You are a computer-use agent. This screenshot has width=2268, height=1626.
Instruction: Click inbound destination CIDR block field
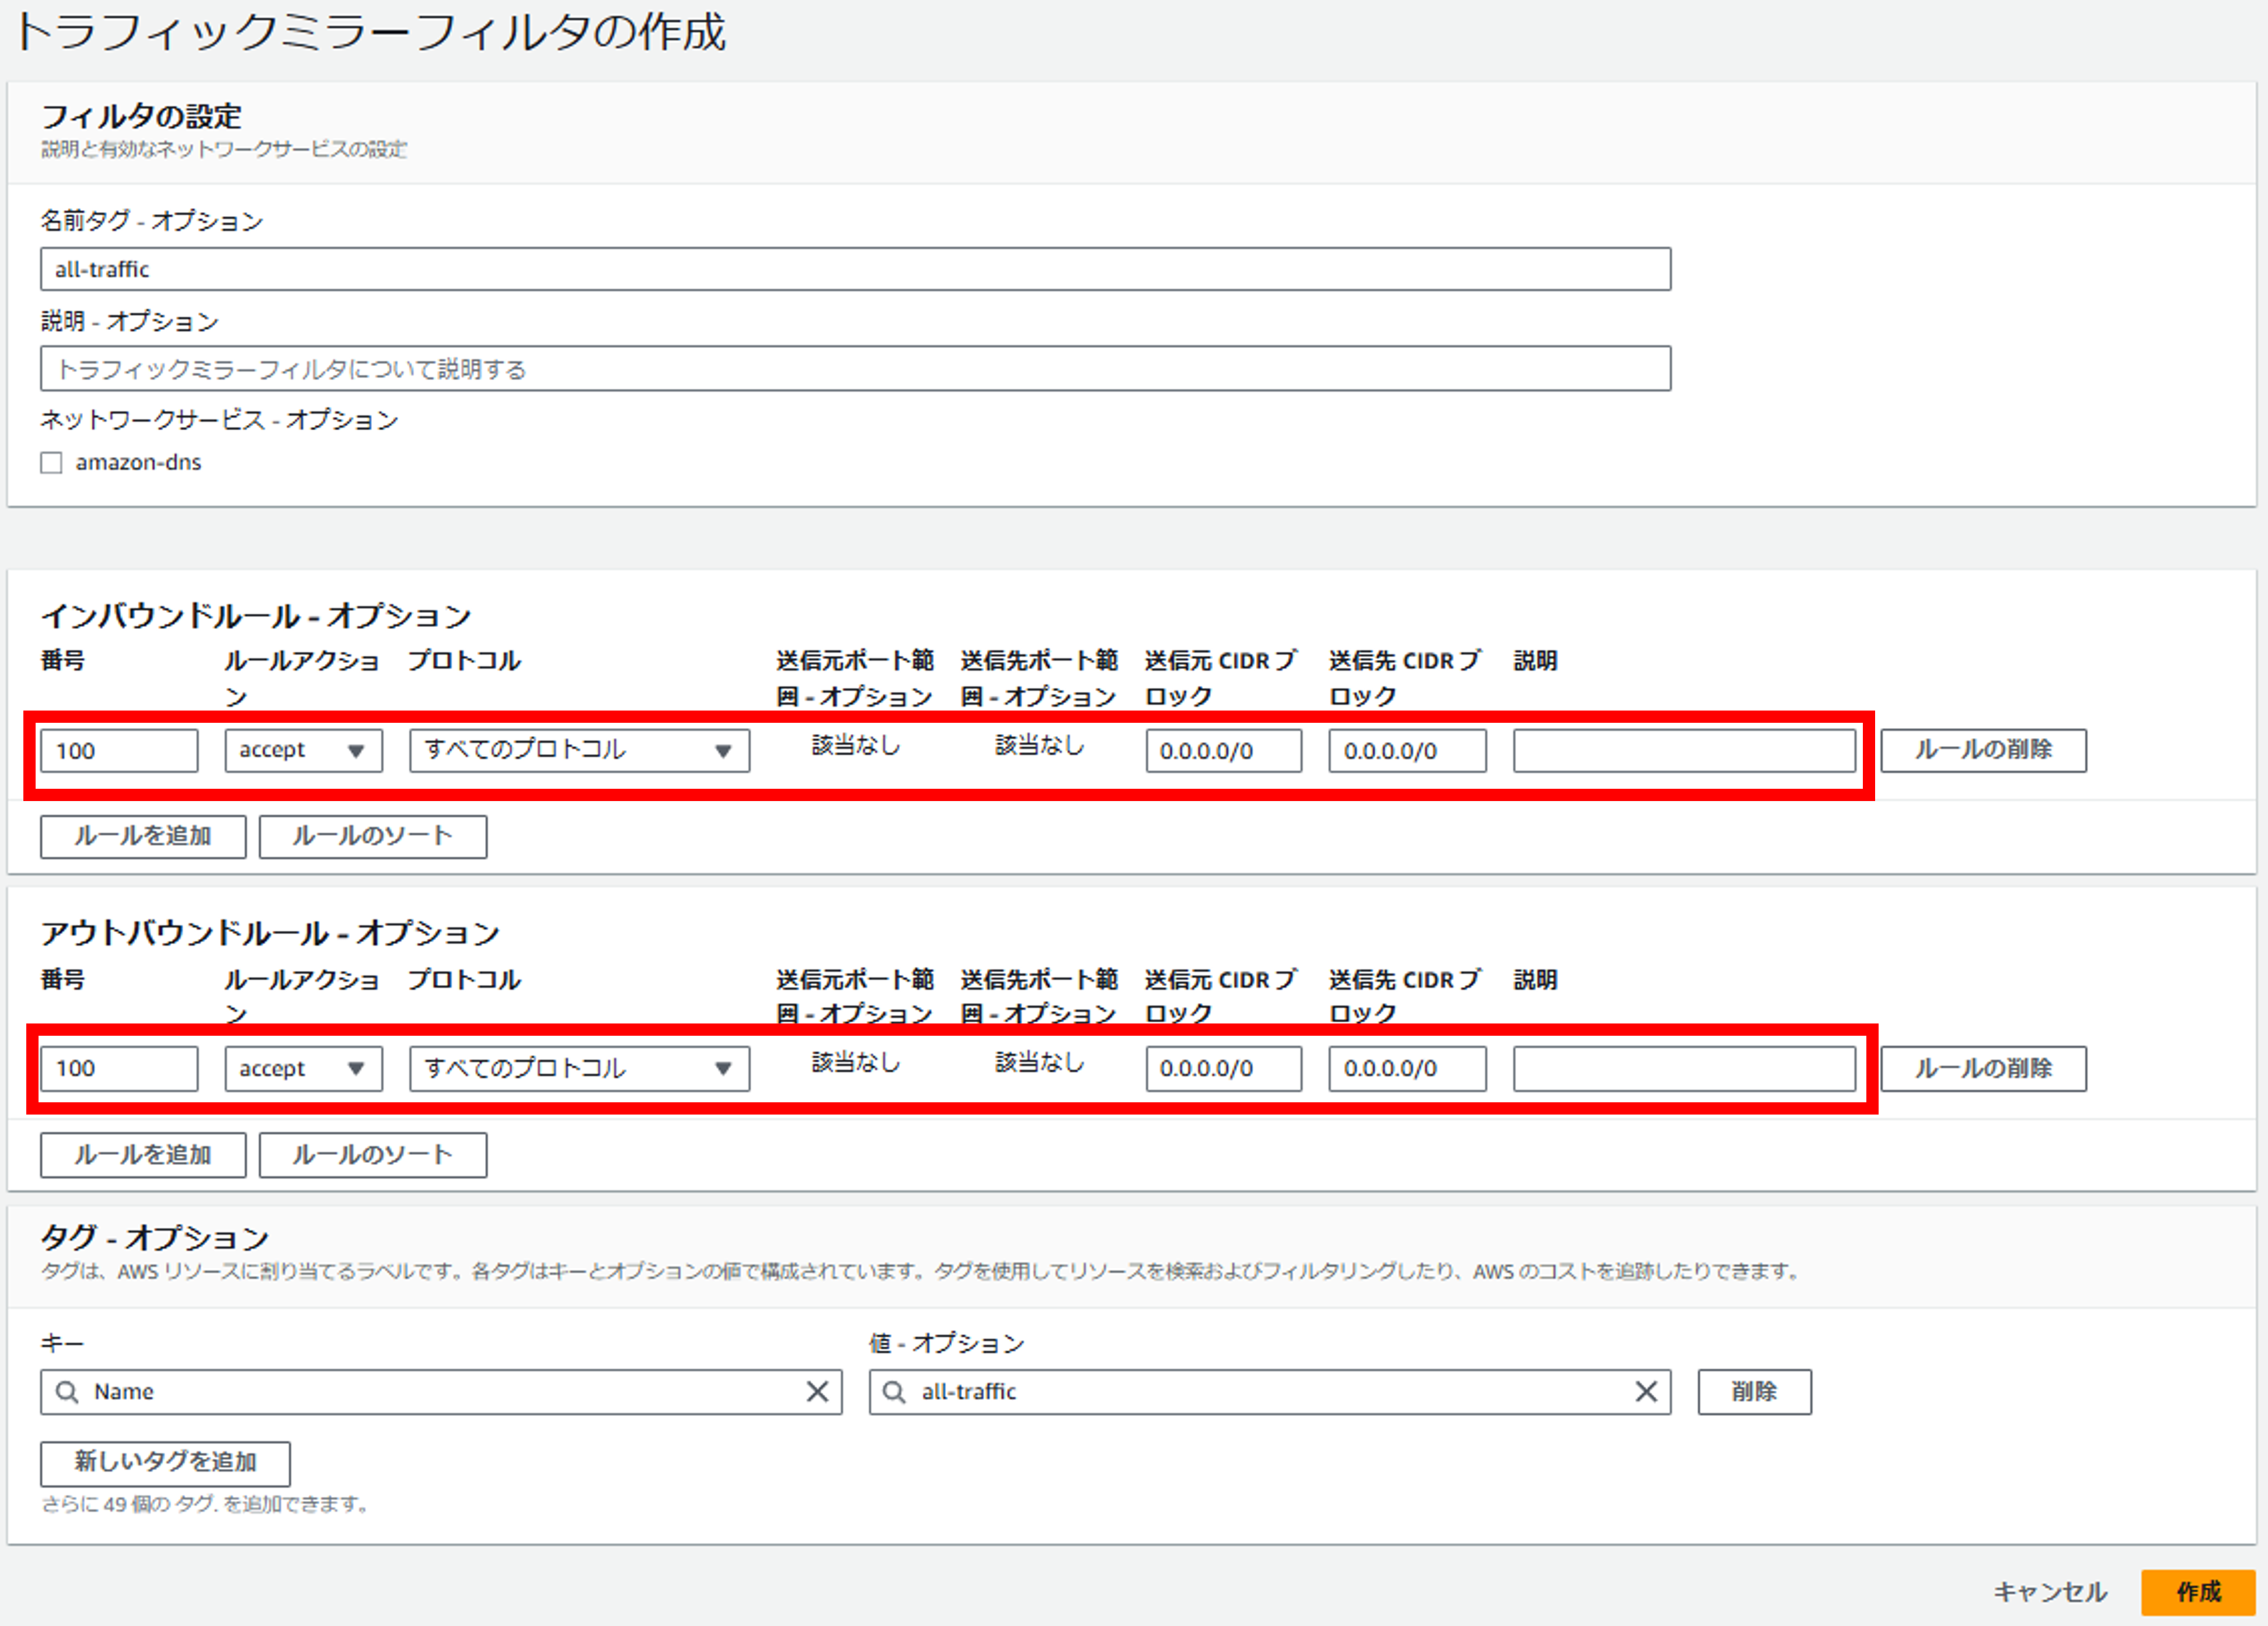pyautogui.click(x=1407, y=751)
